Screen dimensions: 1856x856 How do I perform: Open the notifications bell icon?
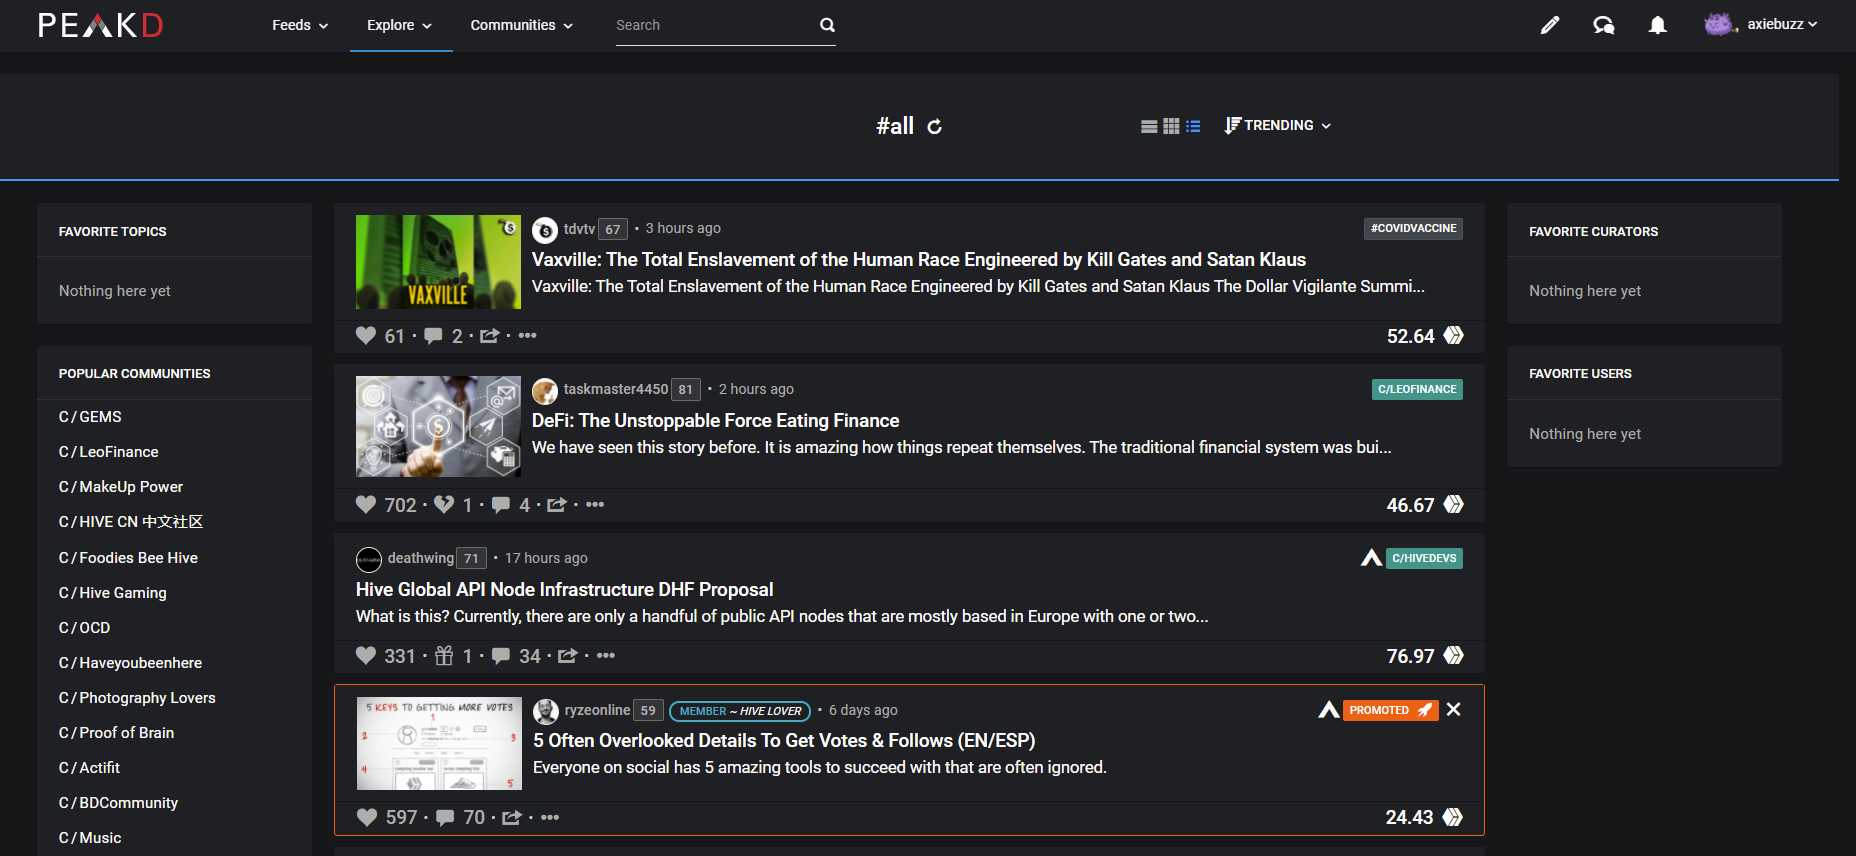1658,25
